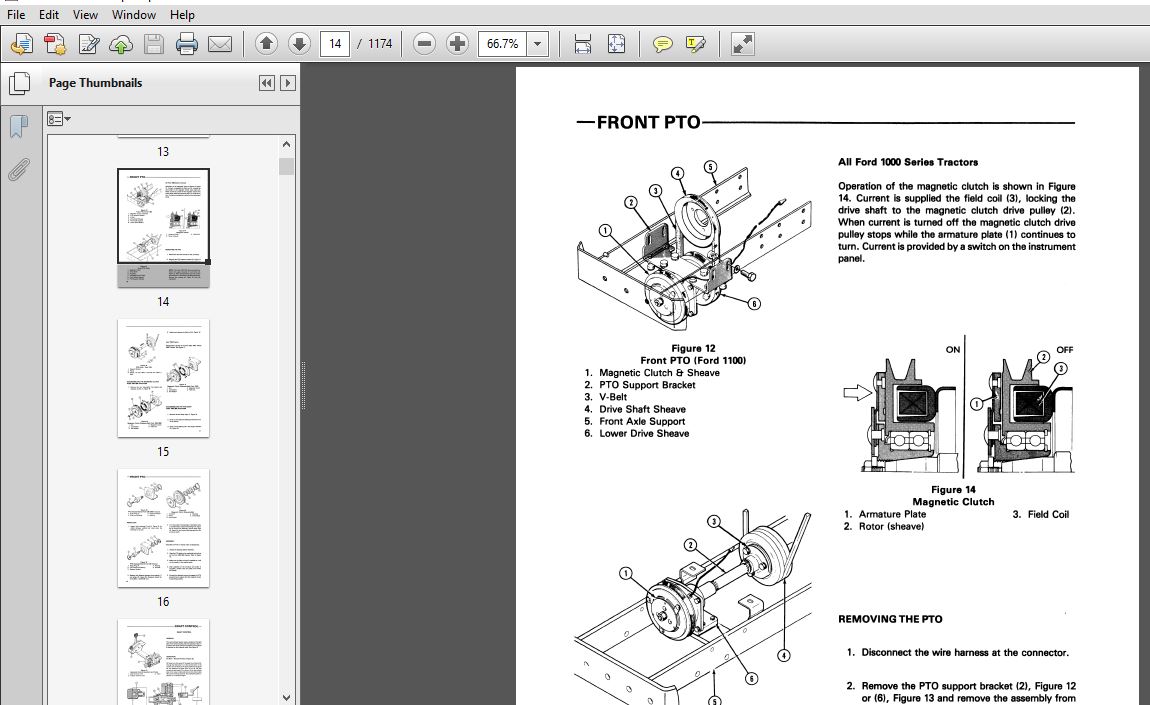Open the Attachments paperclip panel icon
The image size is (1150, 705).
click(19, 169)
